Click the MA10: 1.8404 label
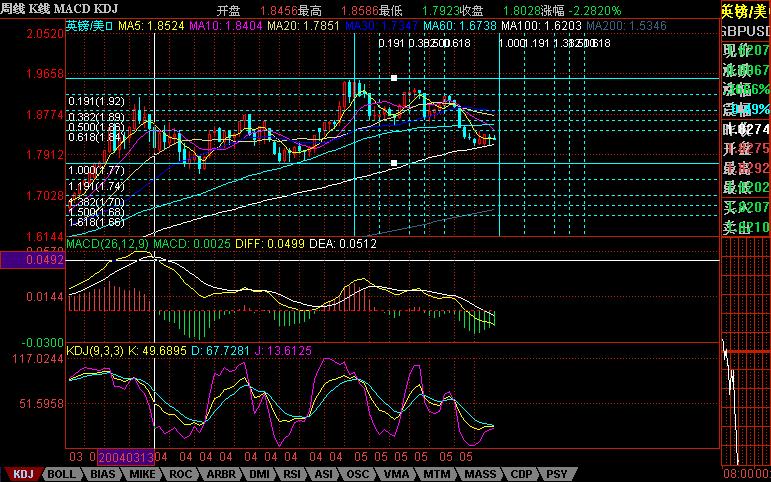The width and height of the screenshot is (771, 482). point(226,26)
